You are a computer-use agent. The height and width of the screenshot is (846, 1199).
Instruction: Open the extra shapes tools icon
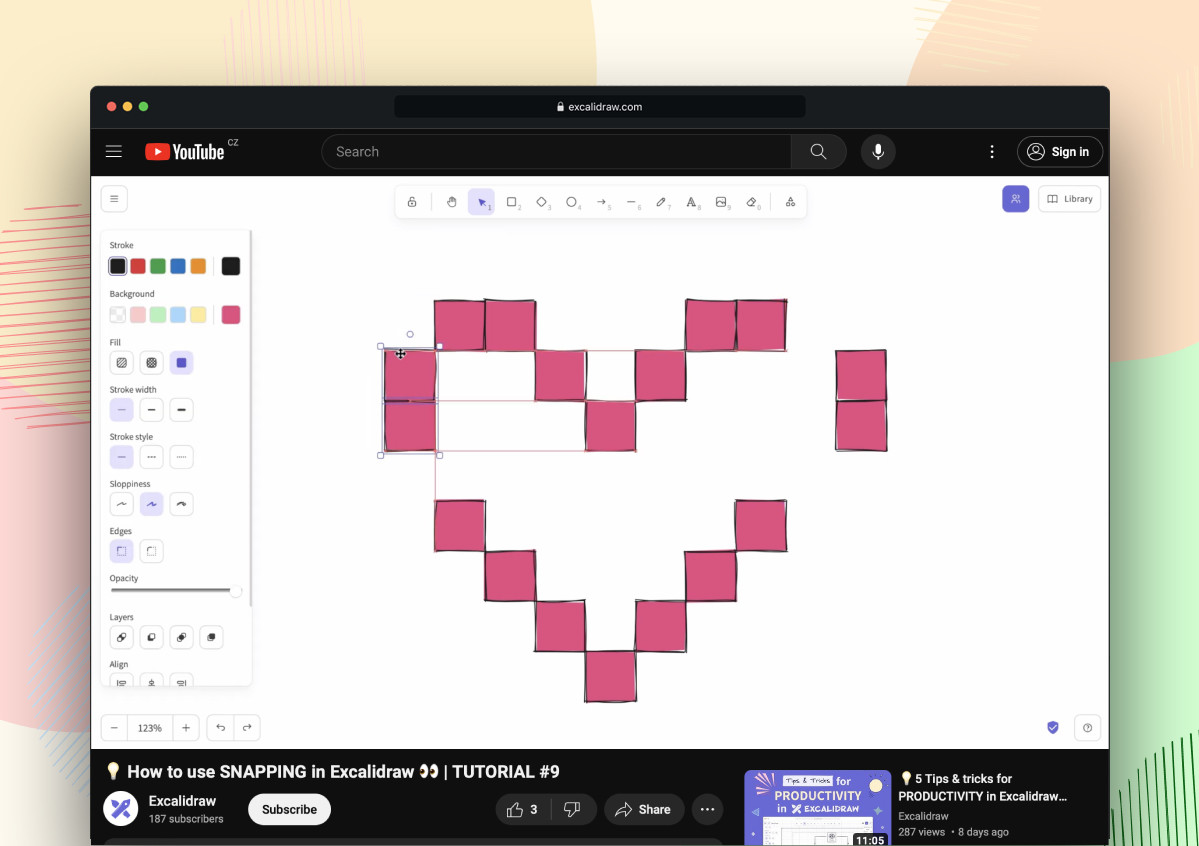pyautogui.click(x=790, y=202)
